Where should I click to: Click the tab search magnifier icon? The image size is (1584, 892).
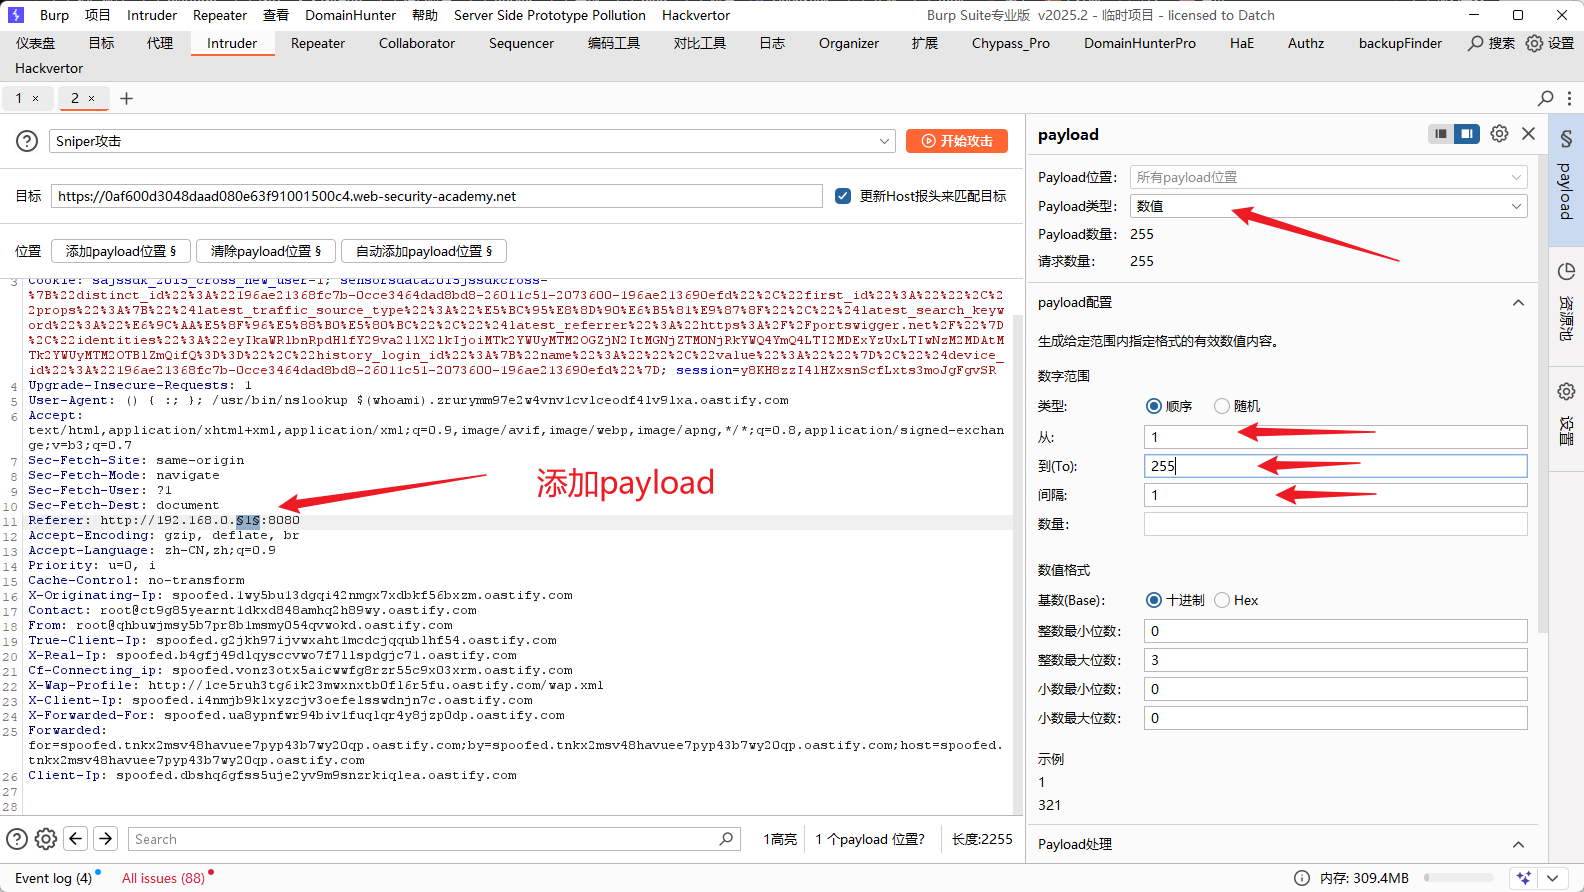[1546, 98]
